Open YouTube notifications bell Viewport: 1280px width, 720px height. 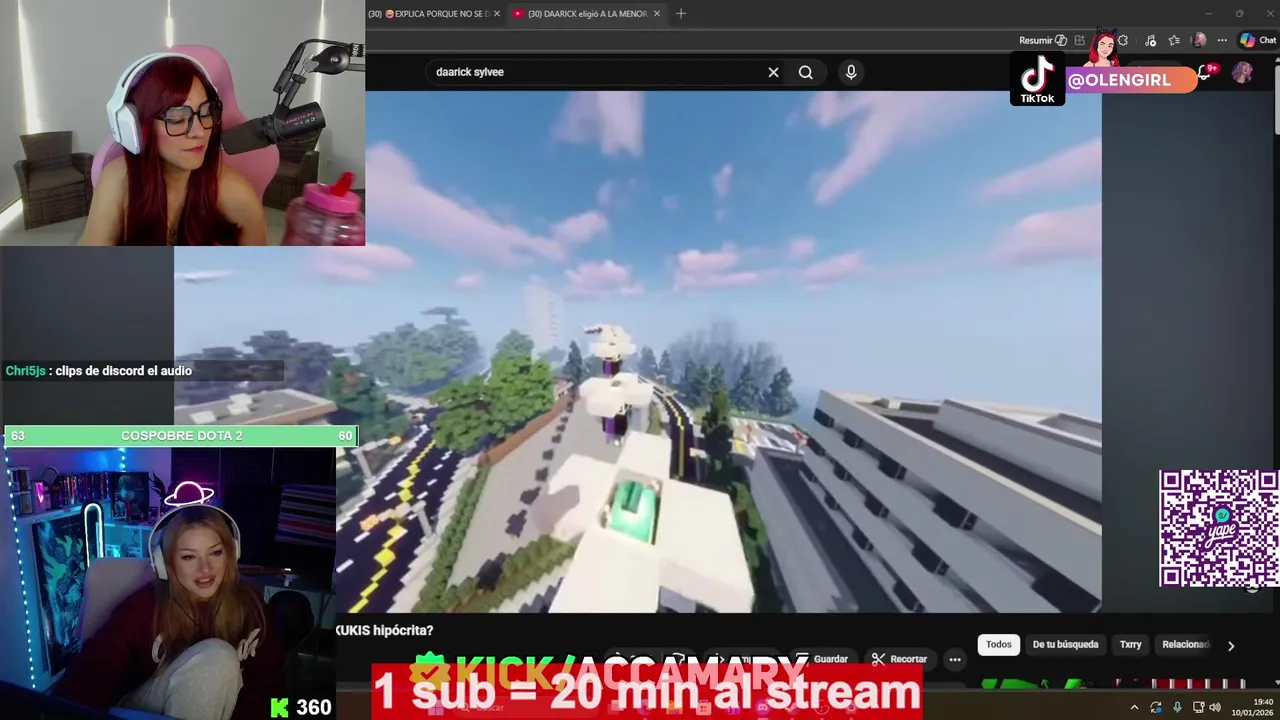click(1206, 73)
